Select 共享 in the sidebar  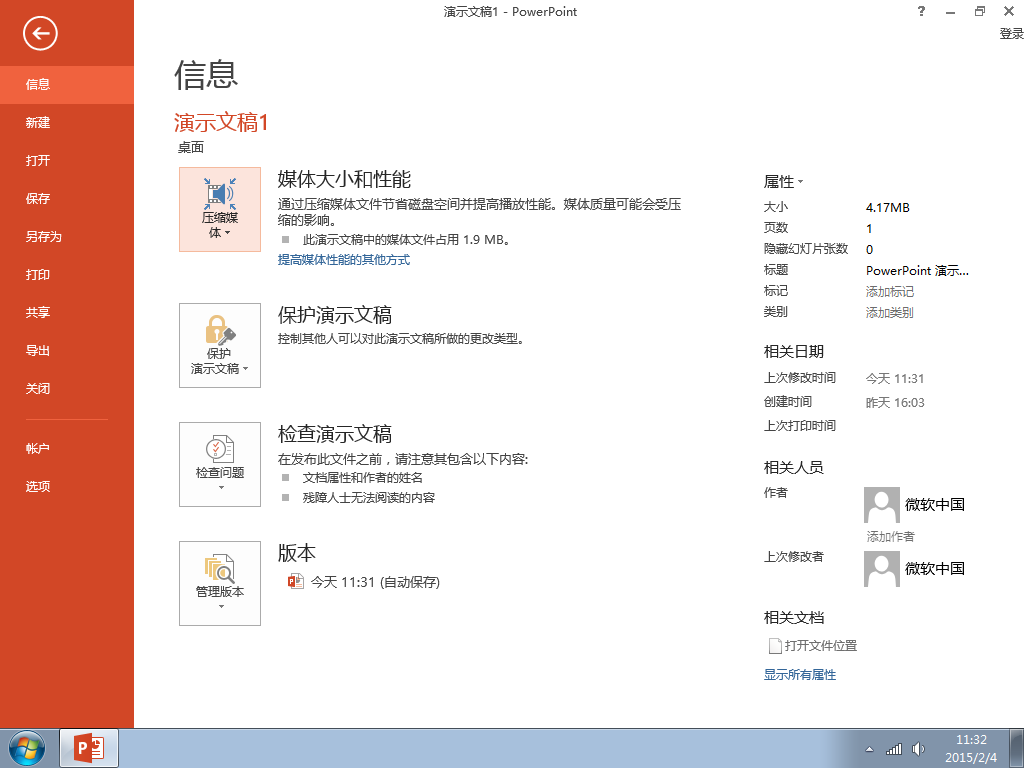click(67, 312)
